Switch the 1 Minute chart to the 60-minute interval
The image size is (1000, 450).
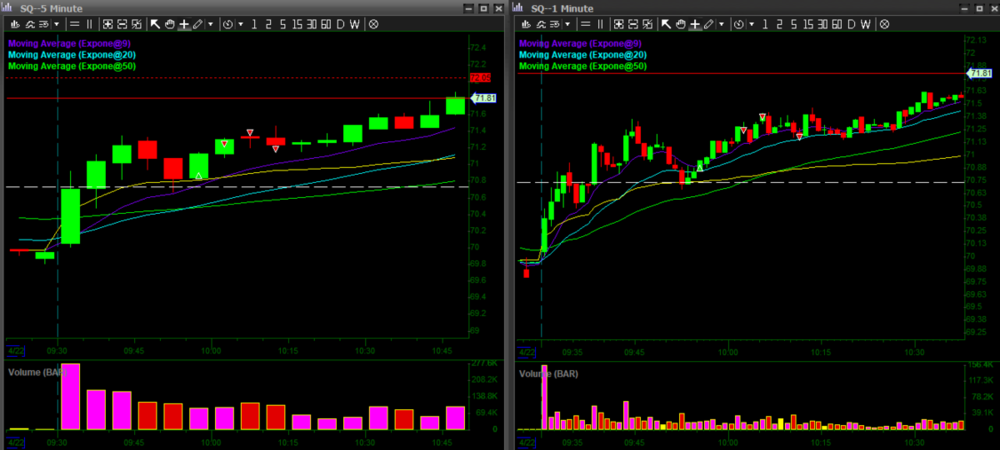point(834,23)
